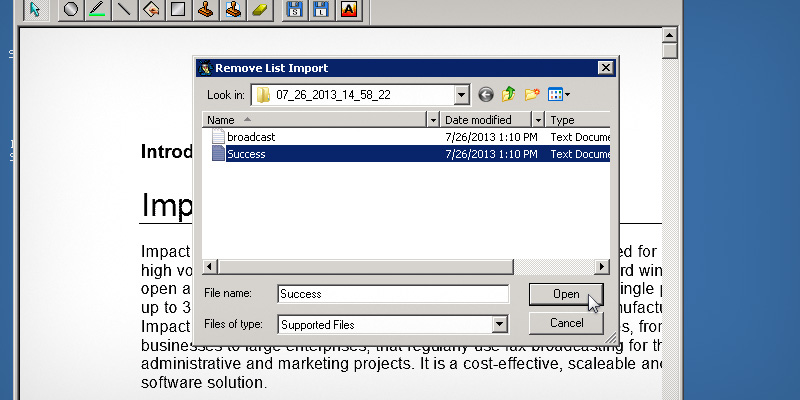Select the broadcast text file
Image resolution: width=800 pixels, height=400 pixels.
tap(250, 136)
